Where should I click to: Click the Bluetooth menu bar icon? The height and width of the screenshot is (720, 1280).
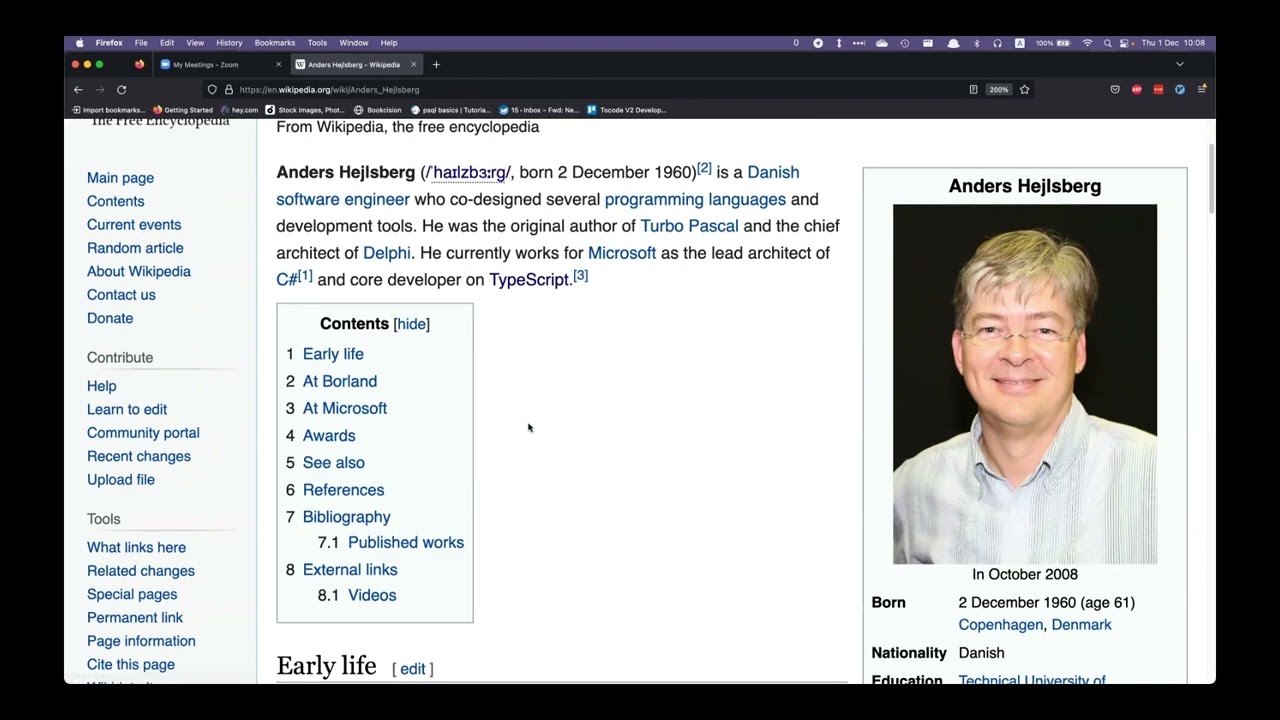point(977,43)
